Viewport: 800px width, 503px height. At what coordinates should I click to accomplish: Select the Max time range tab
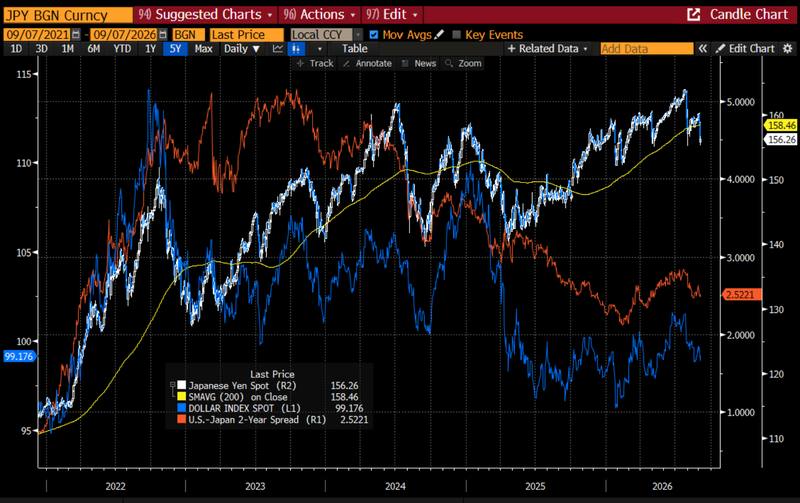(x=203, y=49)
